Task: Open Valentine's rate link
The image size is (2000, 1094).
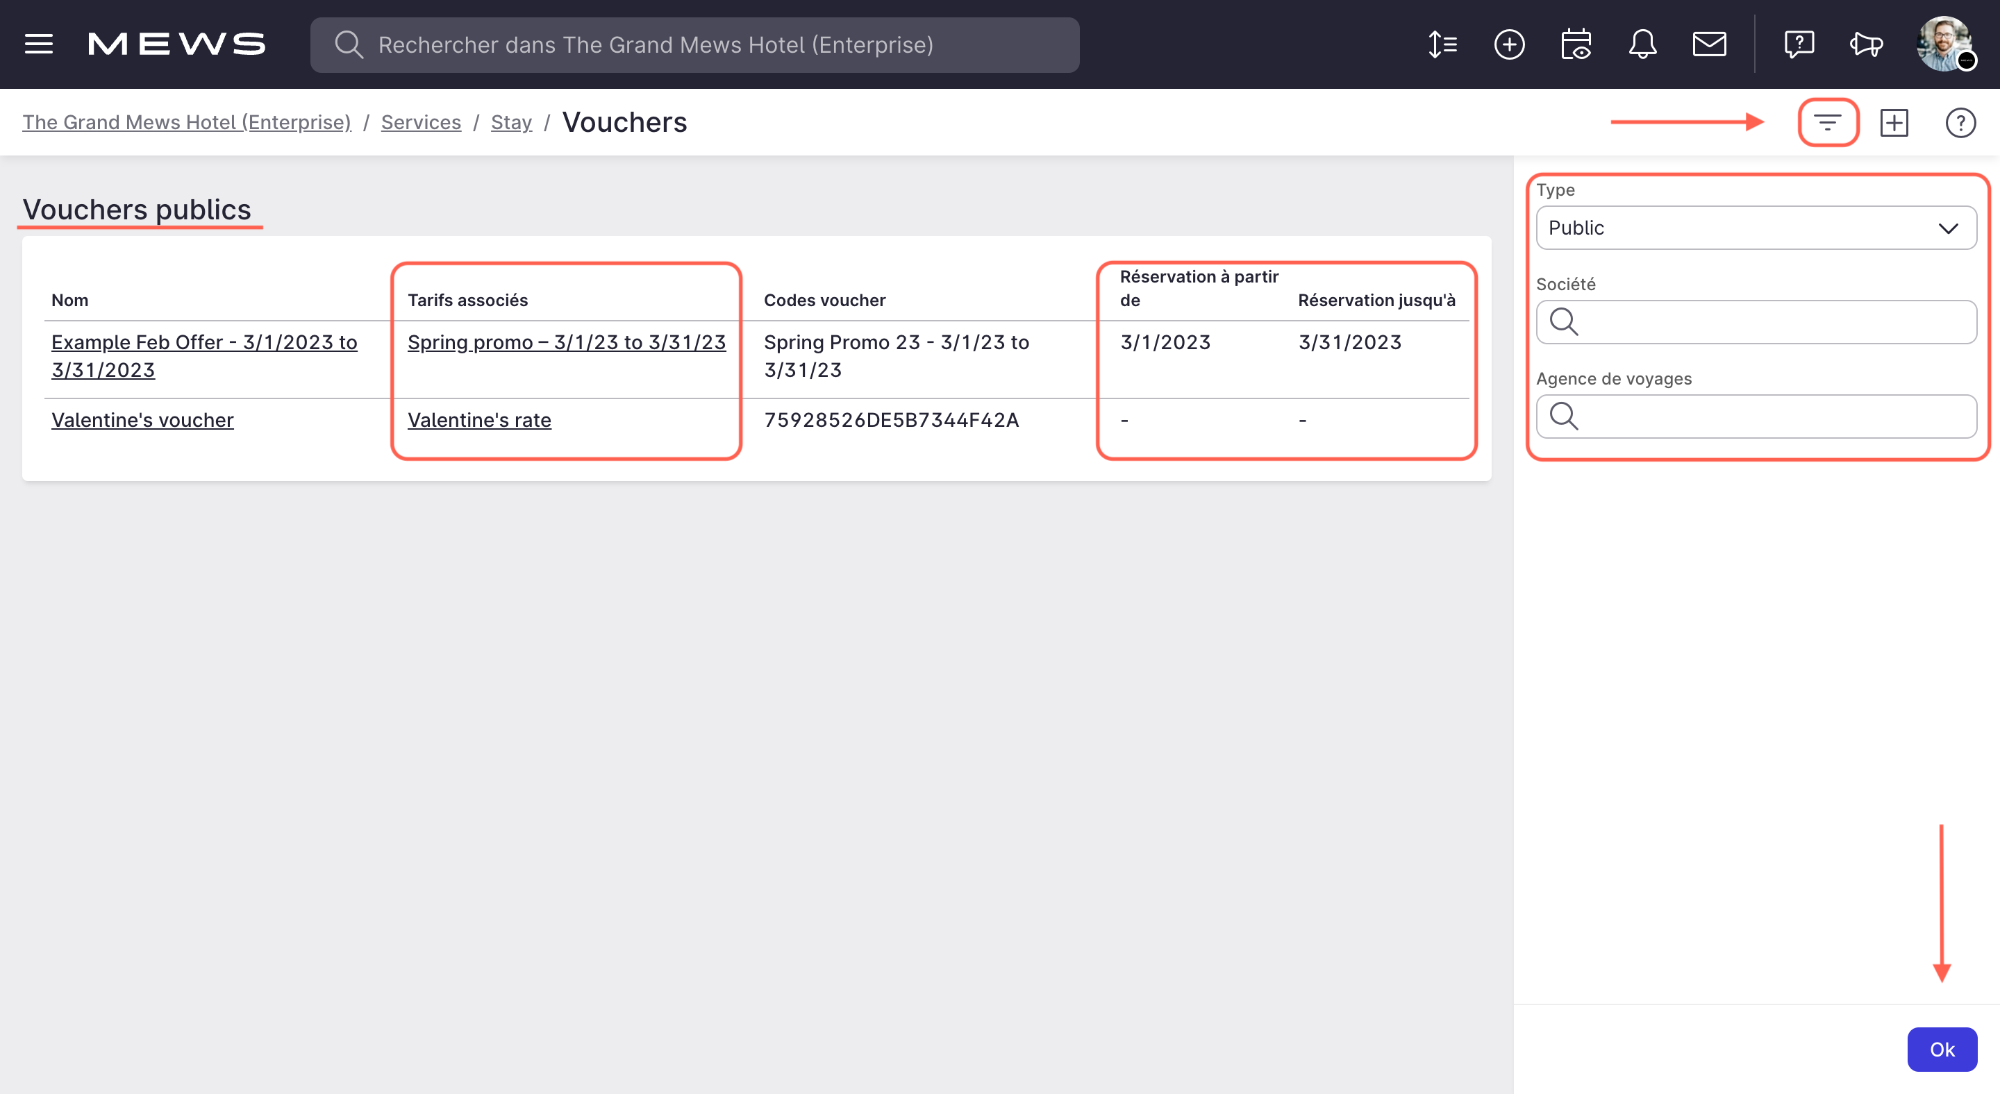Action: point(479,420)
